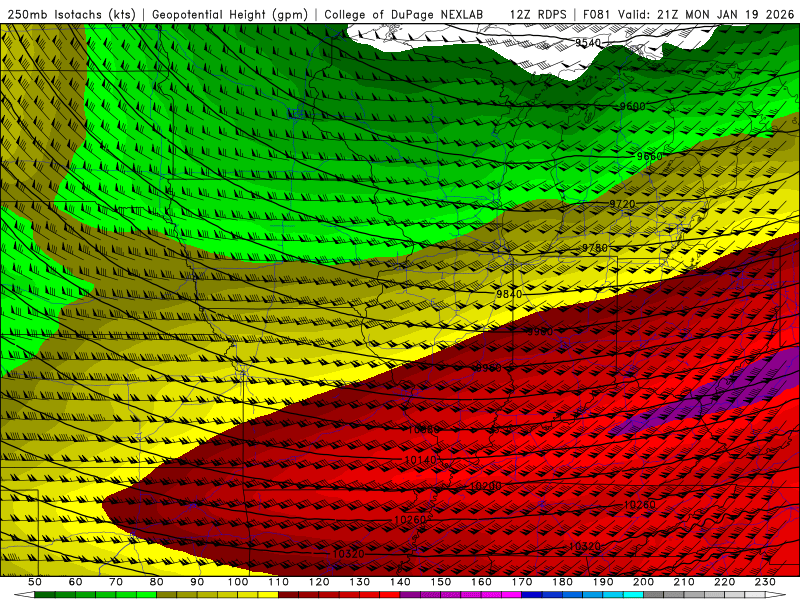
Task: Click the 150 value on the color scale
Action: 441,582
